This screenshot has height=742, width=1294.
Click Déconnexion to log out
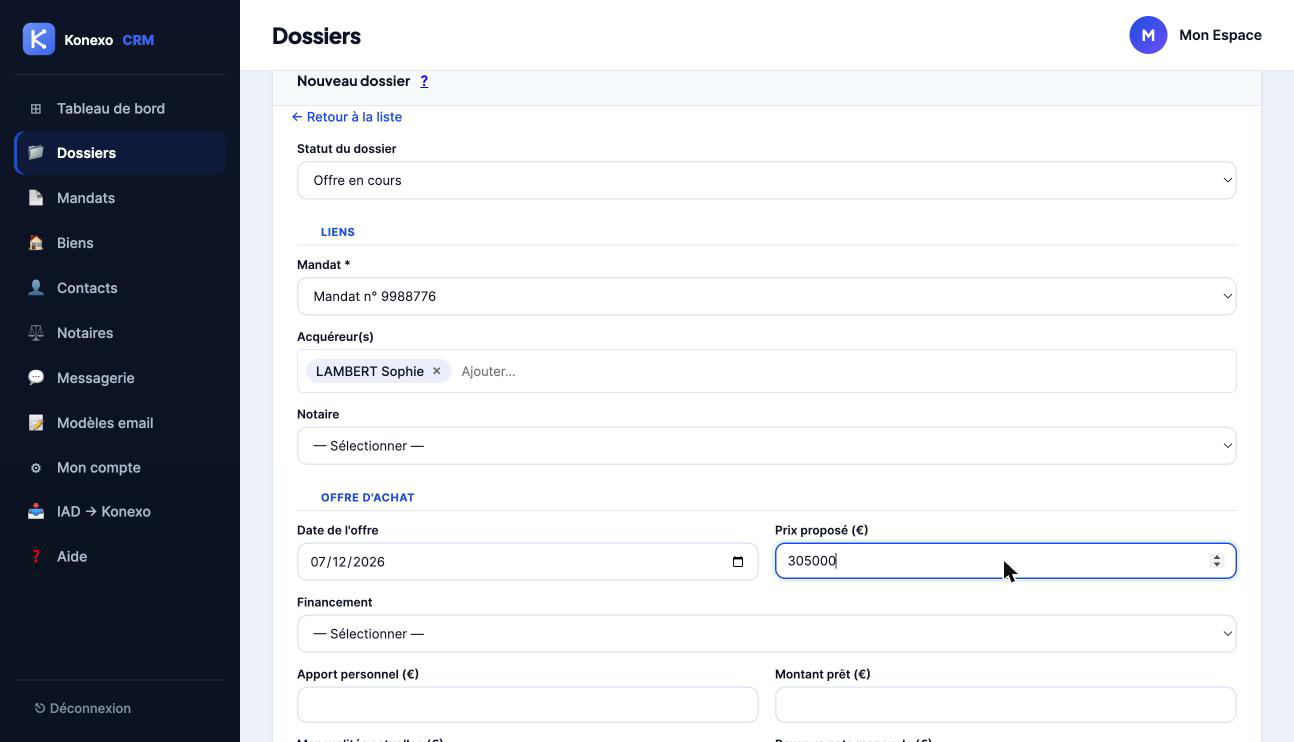tap(82, 708)
